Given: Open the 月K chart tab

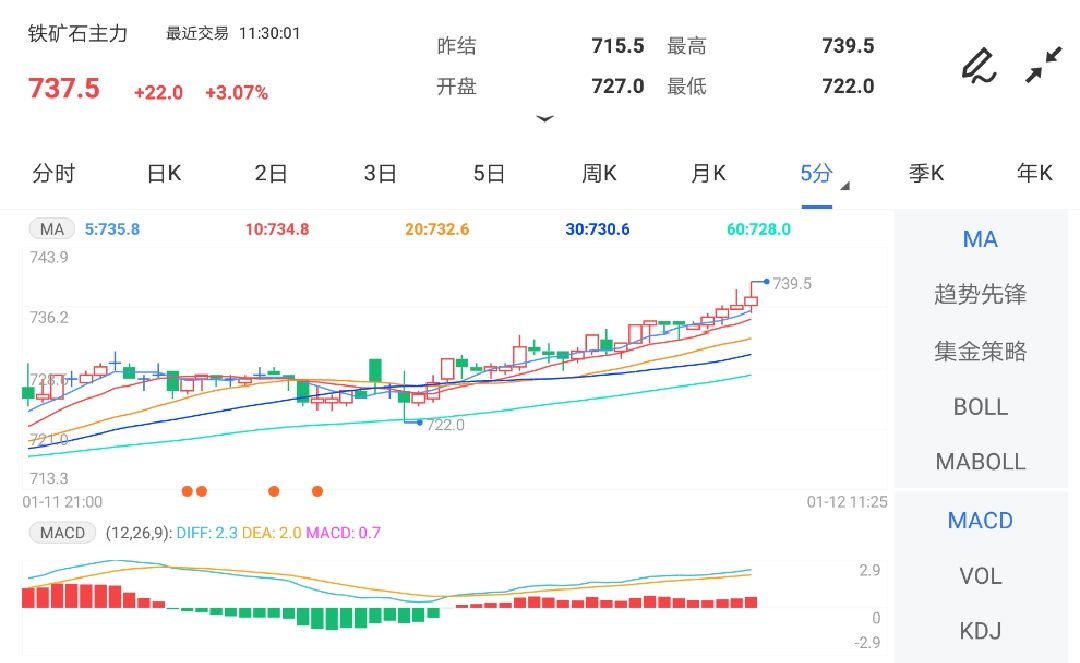Looking at the screenshot, I should (x=709, y=173).
